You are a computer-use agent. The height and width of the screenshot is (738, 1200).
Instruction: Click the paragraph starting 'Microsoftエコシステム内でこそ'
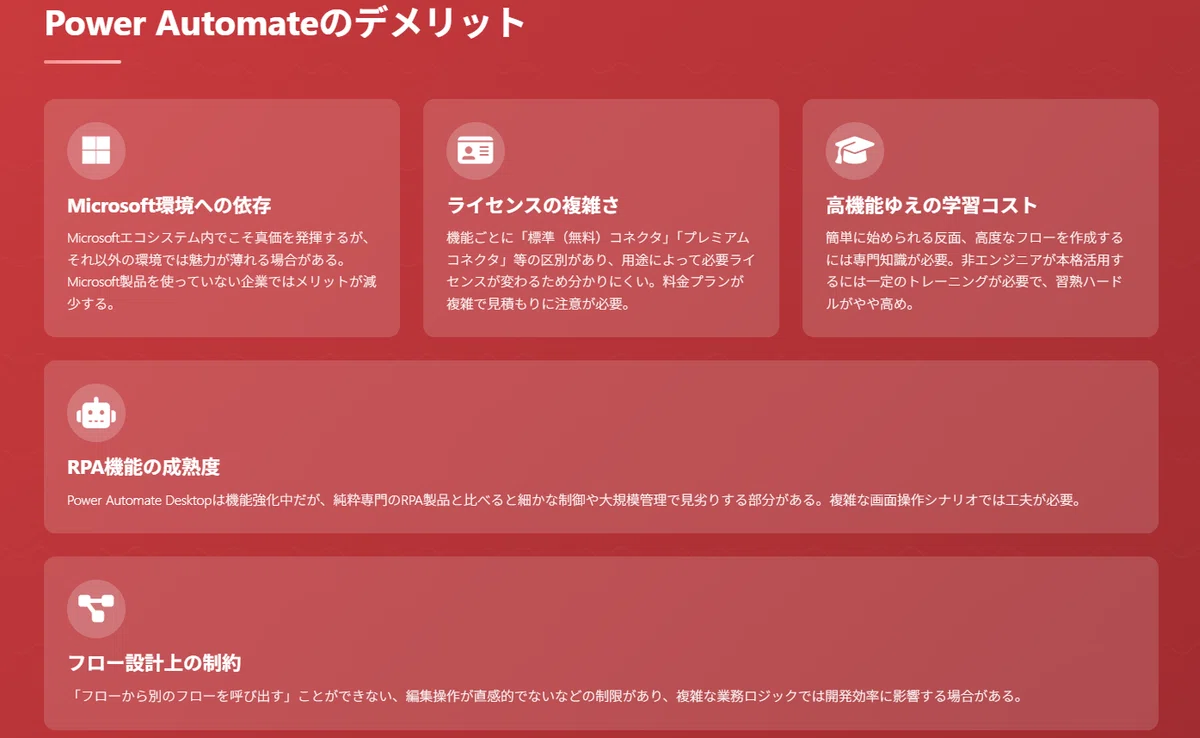coord(222,270)
